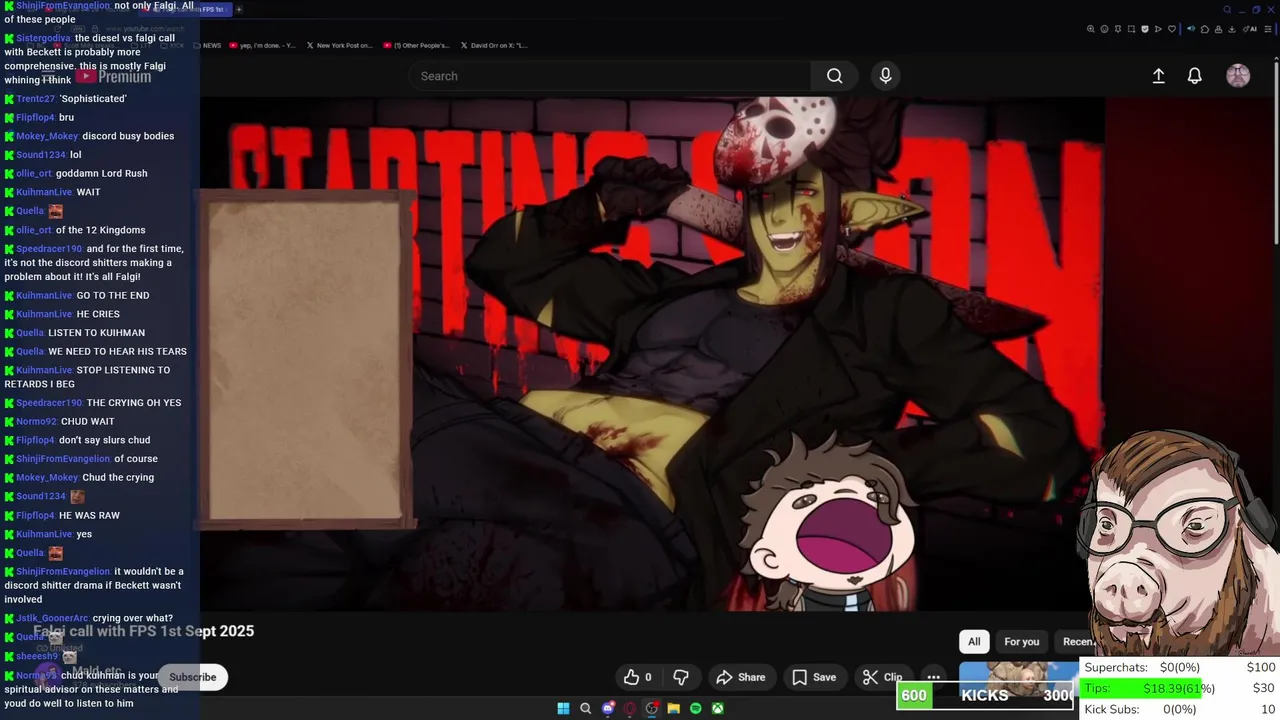Toggle the tab audio speaker icon

[1191, 29]
